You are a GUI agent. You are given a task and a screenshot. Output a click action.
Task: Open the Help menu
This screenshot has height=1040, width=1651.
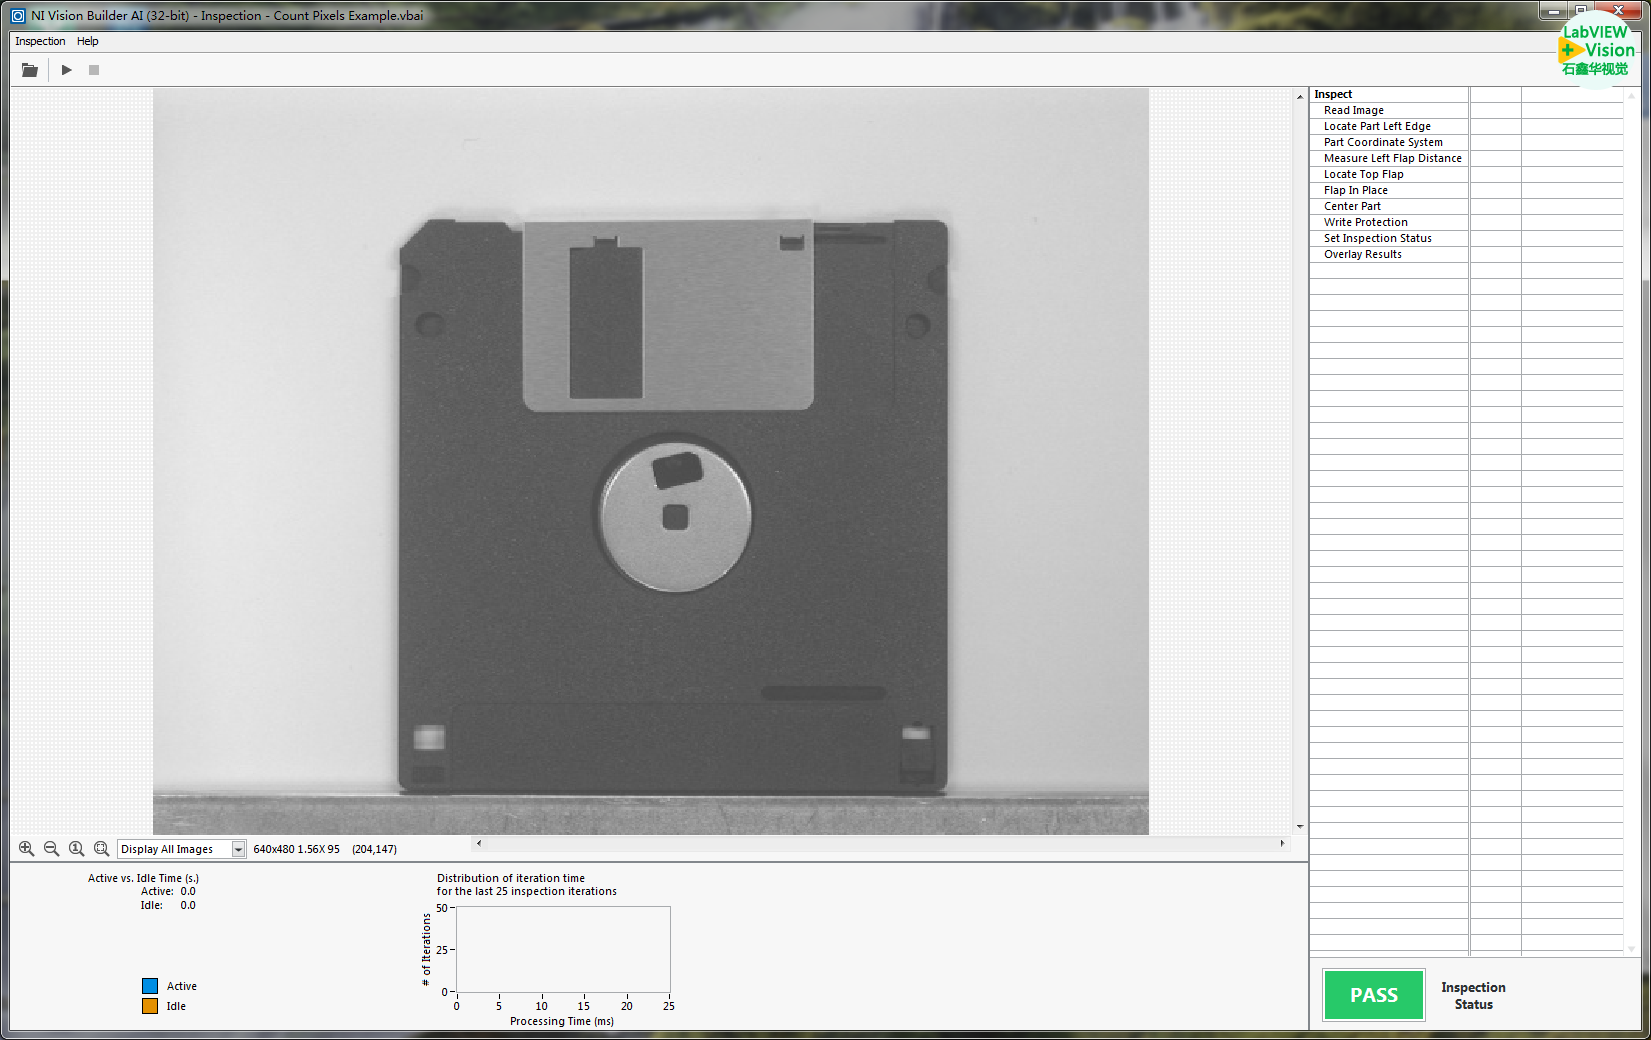(88, 41)
